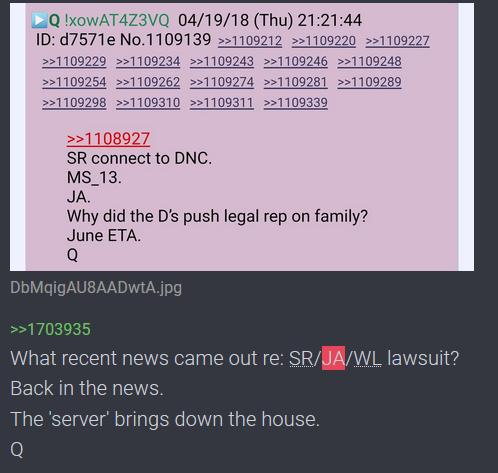Go to reply >>1109311
The height and width of the screenshot is (473, 498).
pyautogui.click(x=222, y=103)
